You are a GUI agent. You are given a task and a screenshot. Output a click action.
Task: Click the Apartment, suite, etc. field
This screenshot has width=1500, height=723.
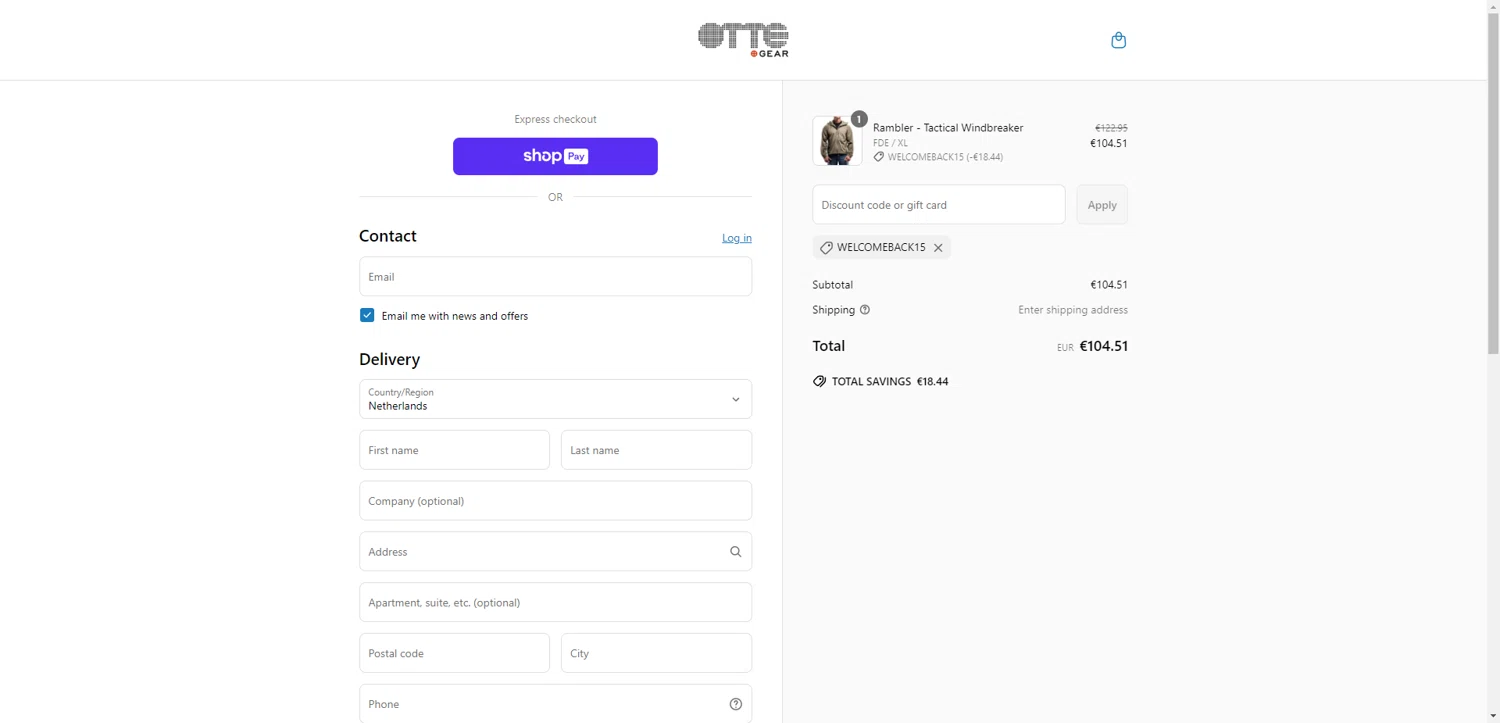click(x=555, y=603)
